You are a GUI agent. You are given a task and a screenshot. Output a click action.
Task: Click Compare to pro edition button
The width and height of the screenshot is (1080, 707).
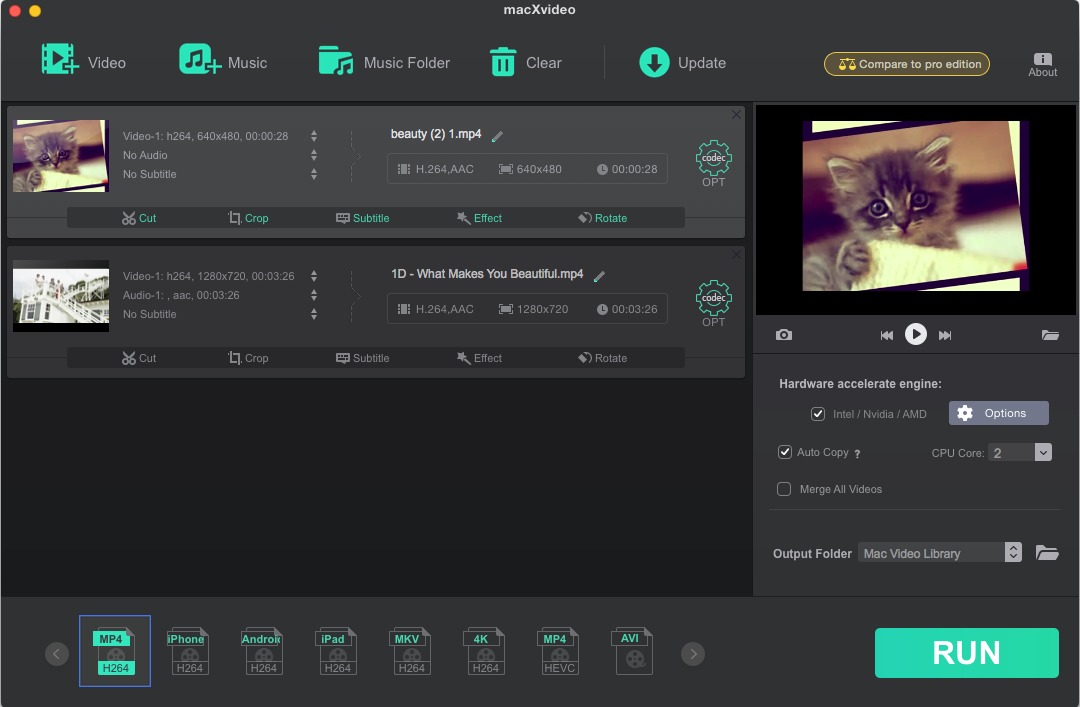point(907,64)
